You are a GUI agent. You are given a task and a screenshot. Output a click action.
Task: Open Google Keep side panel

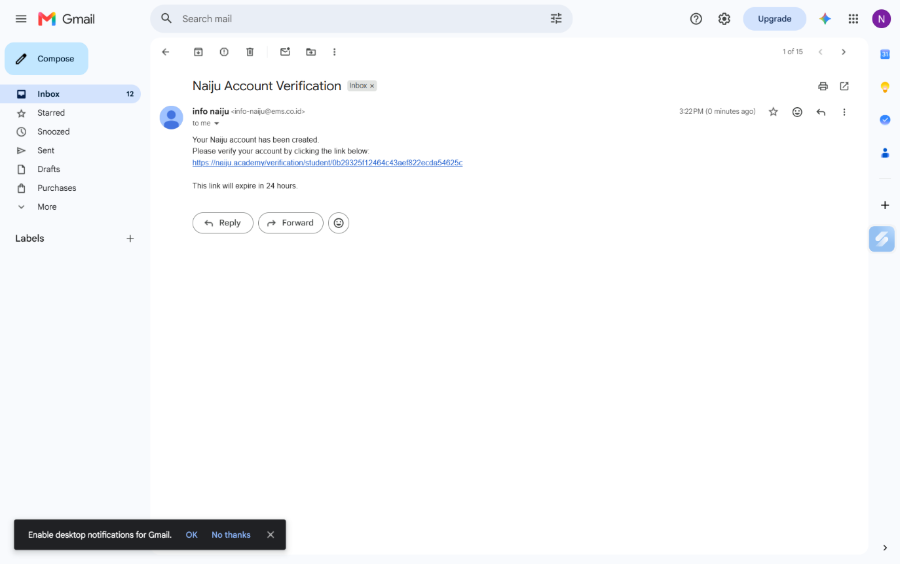point(885,87)
